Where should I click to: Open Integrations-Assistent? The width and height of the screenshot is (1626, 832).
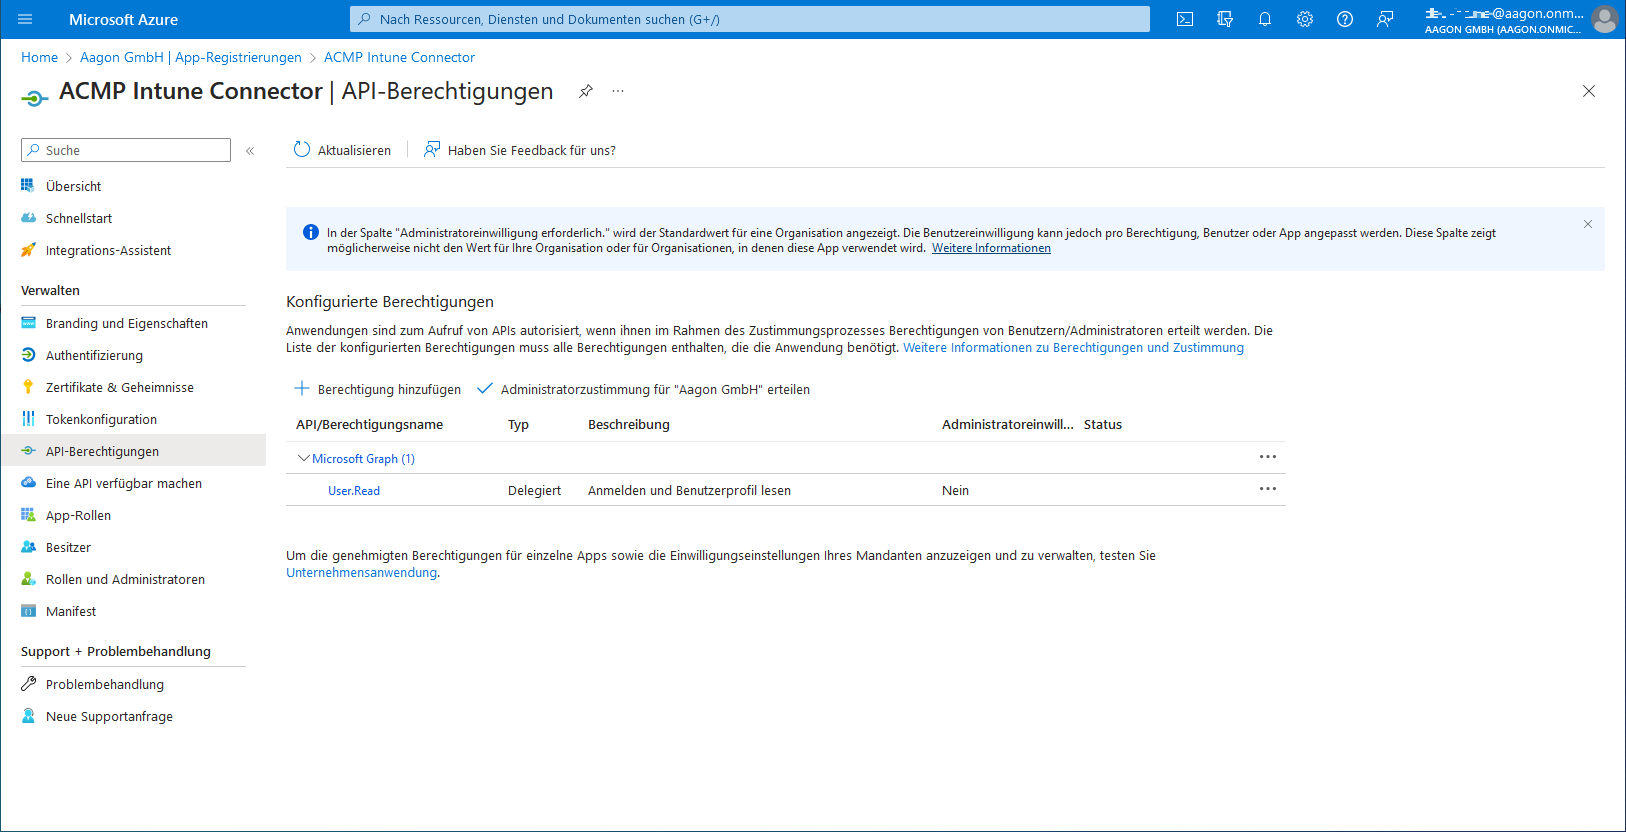click(108, 250)
